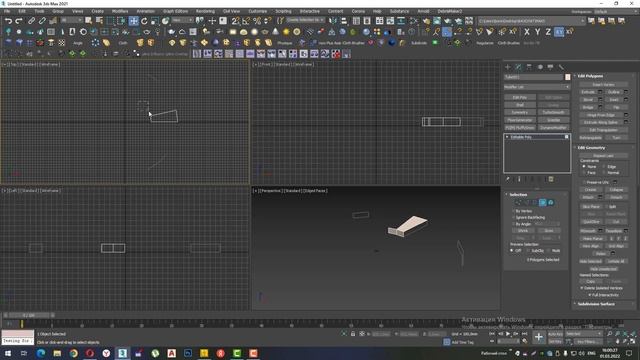
Task: Activate the Select and Rotate tool
Action: coord(144,21)
